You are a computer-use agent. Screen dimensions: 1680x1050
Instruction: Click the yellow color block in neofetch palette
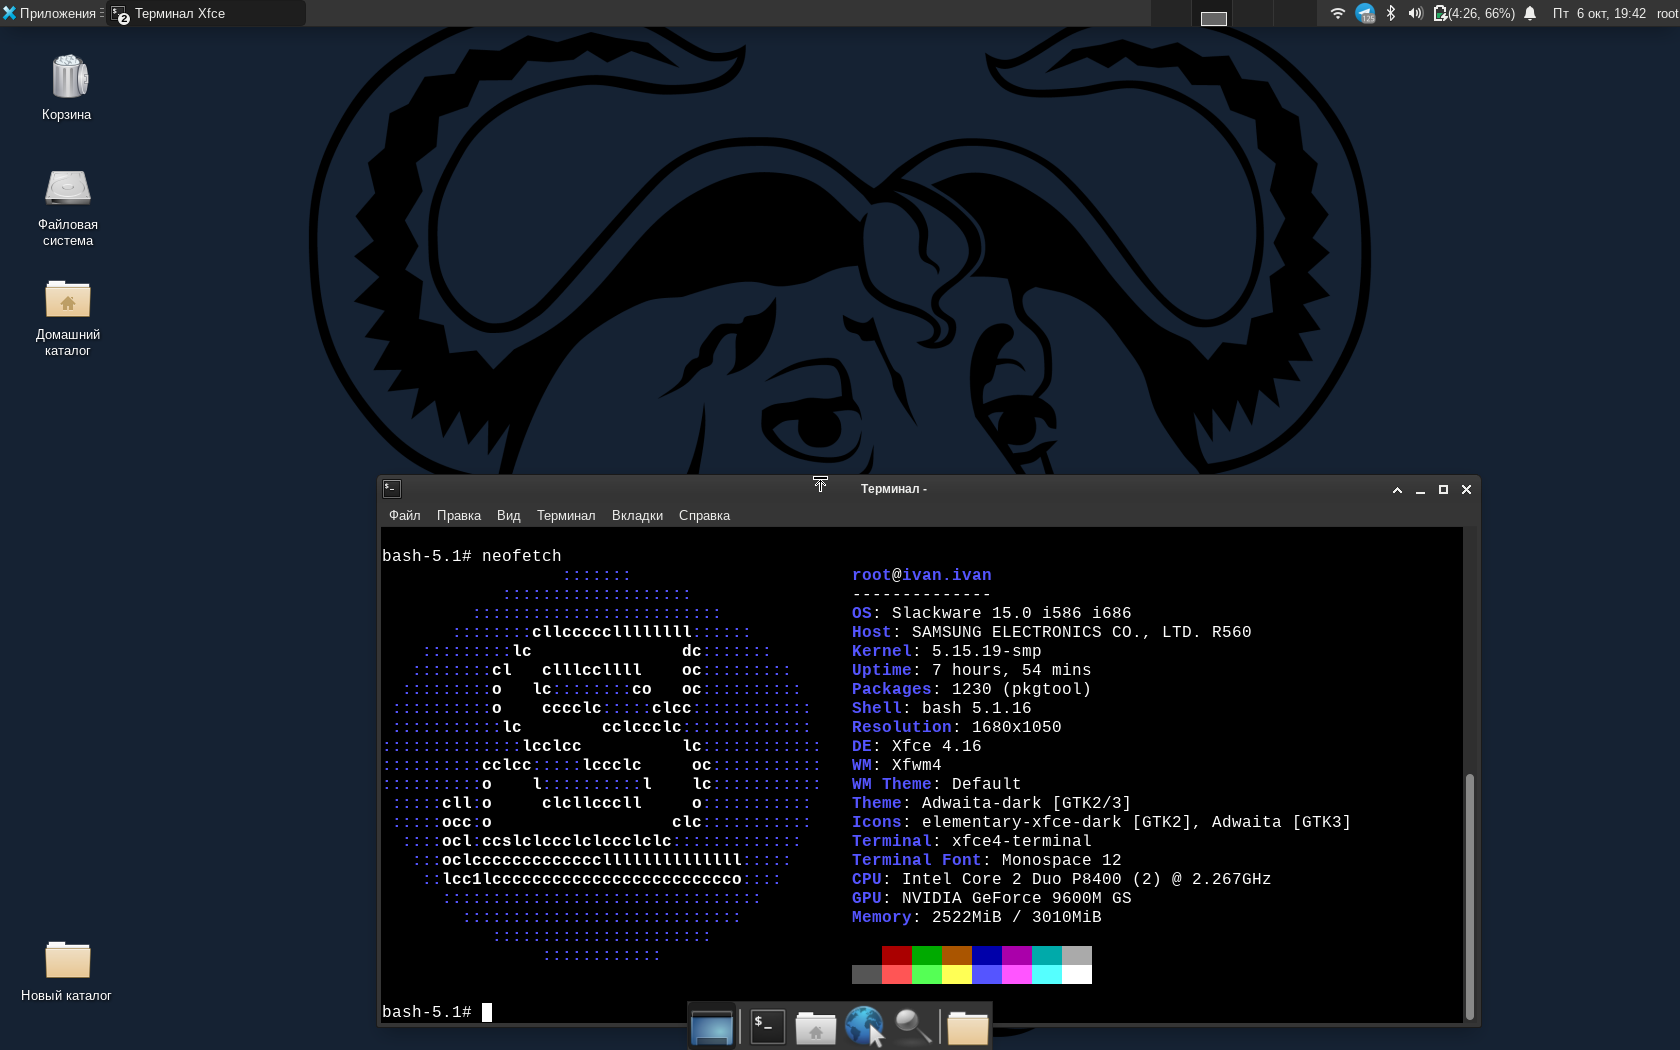(x=957, y=974)
